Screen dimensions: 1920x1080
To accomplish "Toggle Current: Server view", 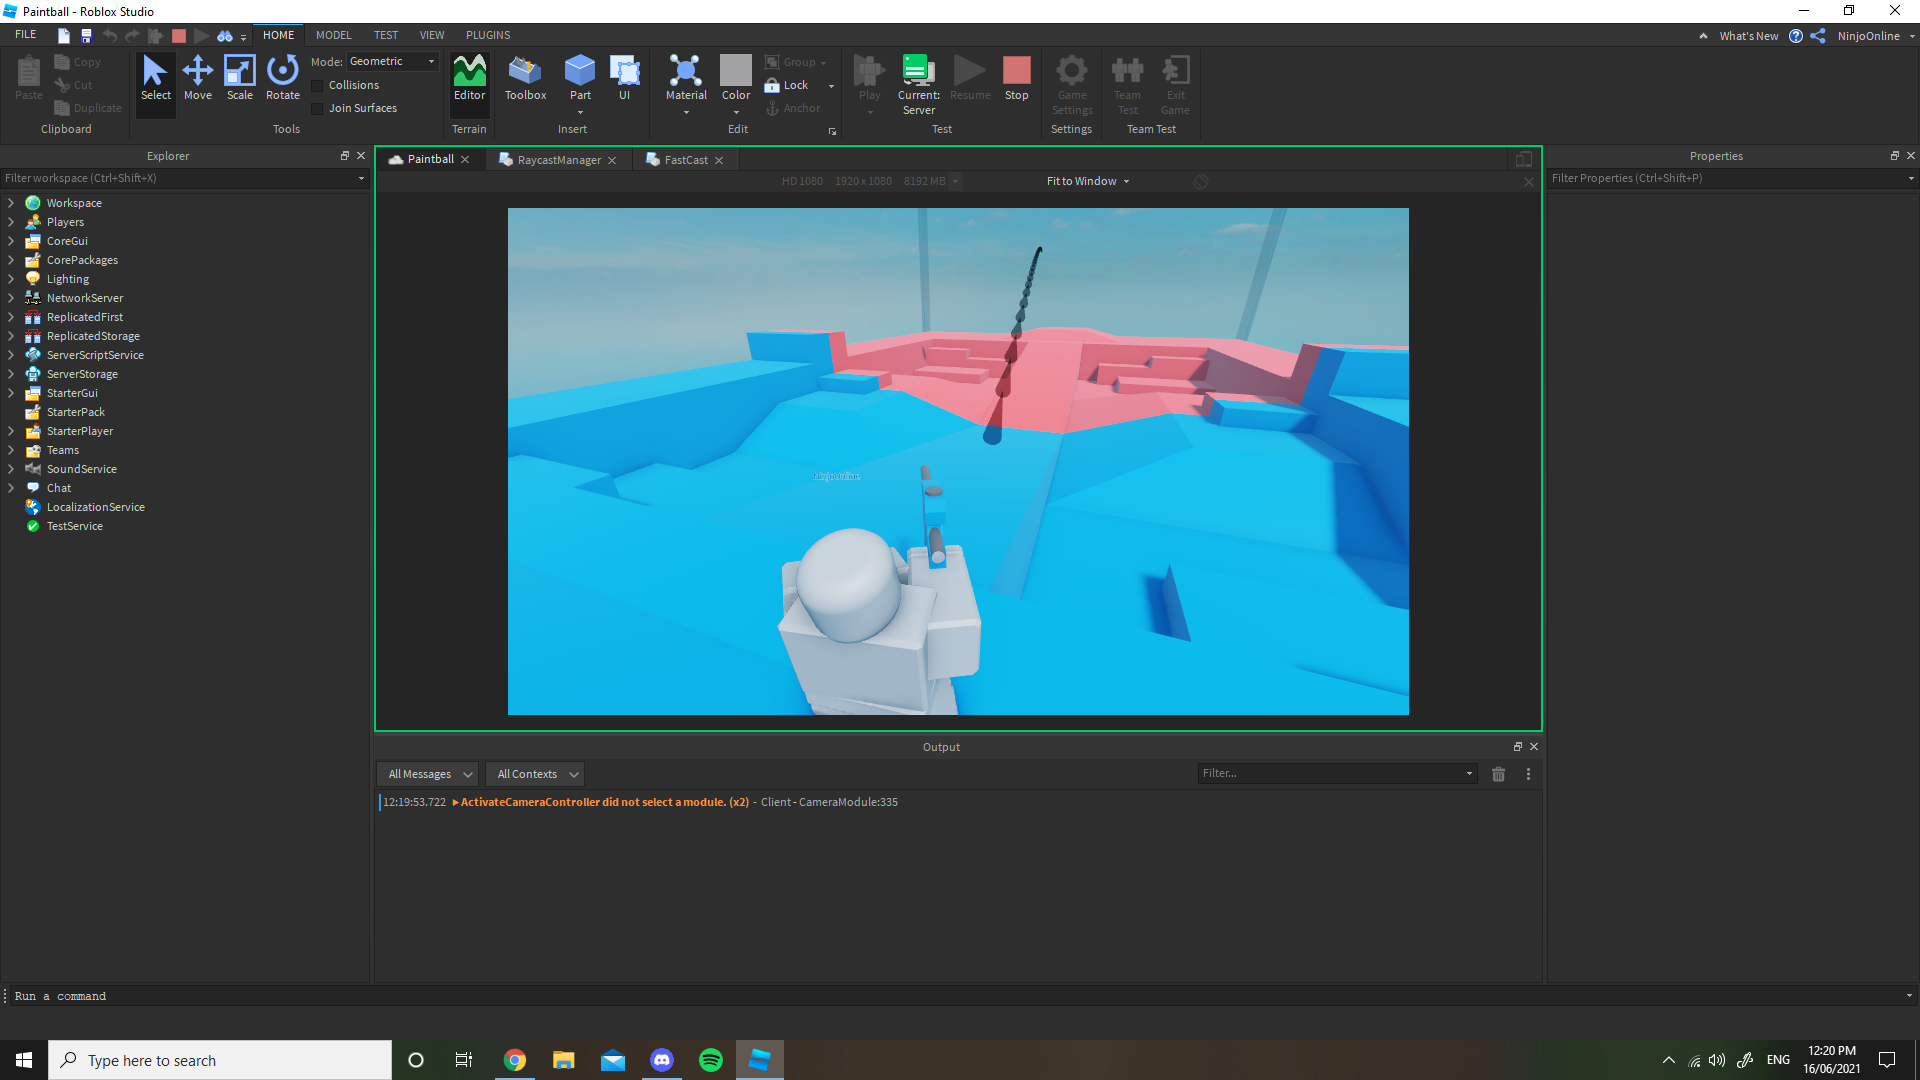I will pyautogui.click(x=919, y=84).
